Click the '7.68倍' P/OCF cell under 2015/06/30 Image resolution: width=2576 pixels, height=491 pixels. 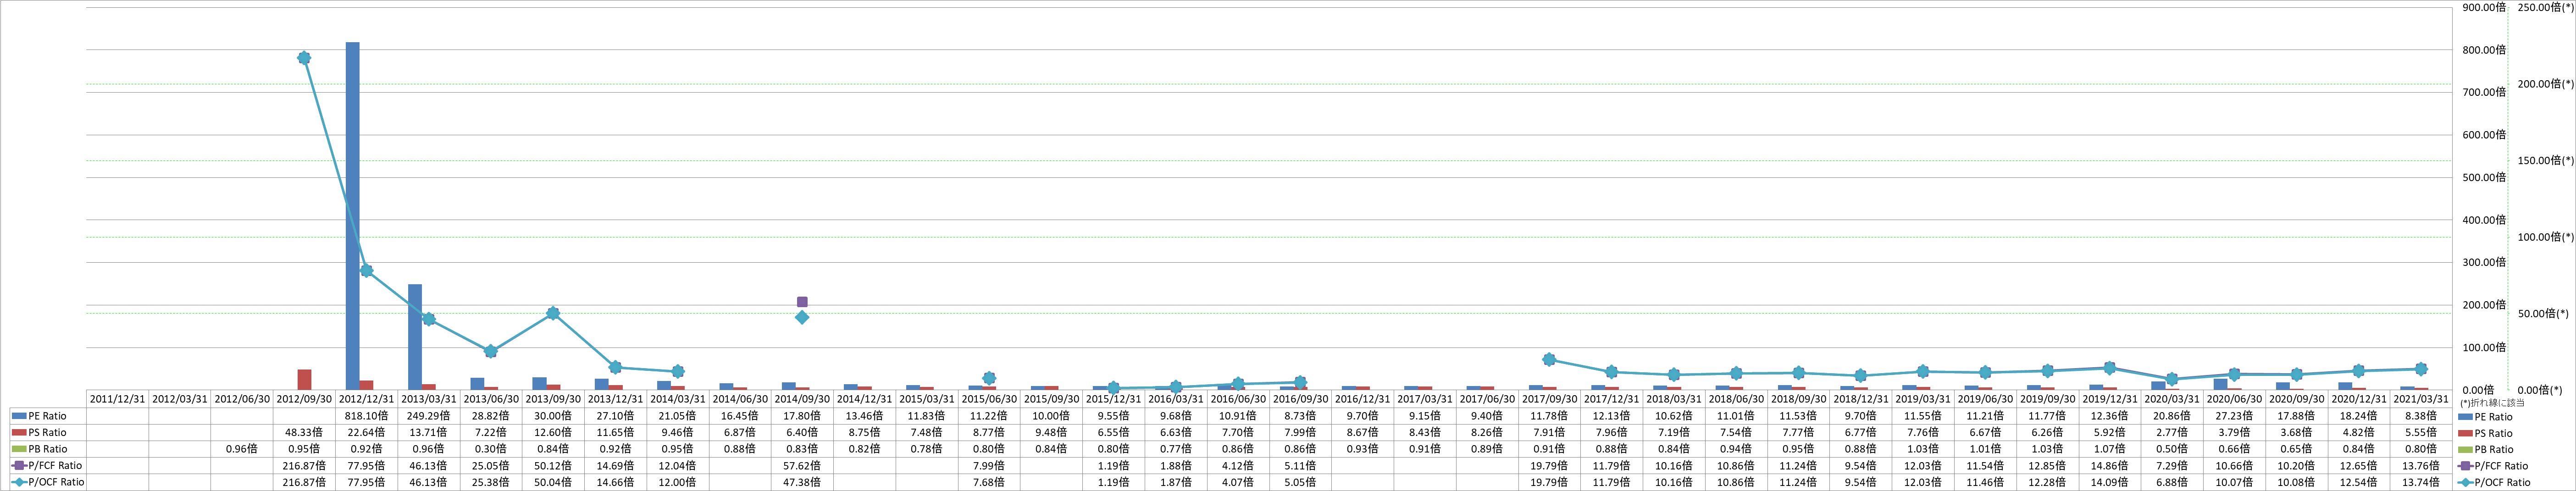[989, 482]
